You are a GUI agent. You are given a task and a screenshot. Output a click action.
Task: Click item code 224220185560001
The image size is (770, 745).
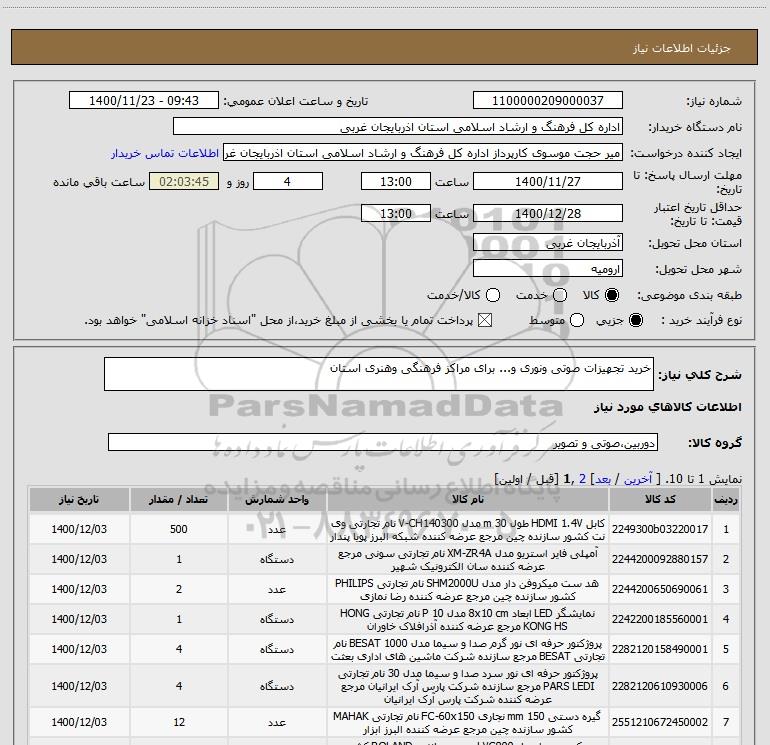(x=660, y=619)
